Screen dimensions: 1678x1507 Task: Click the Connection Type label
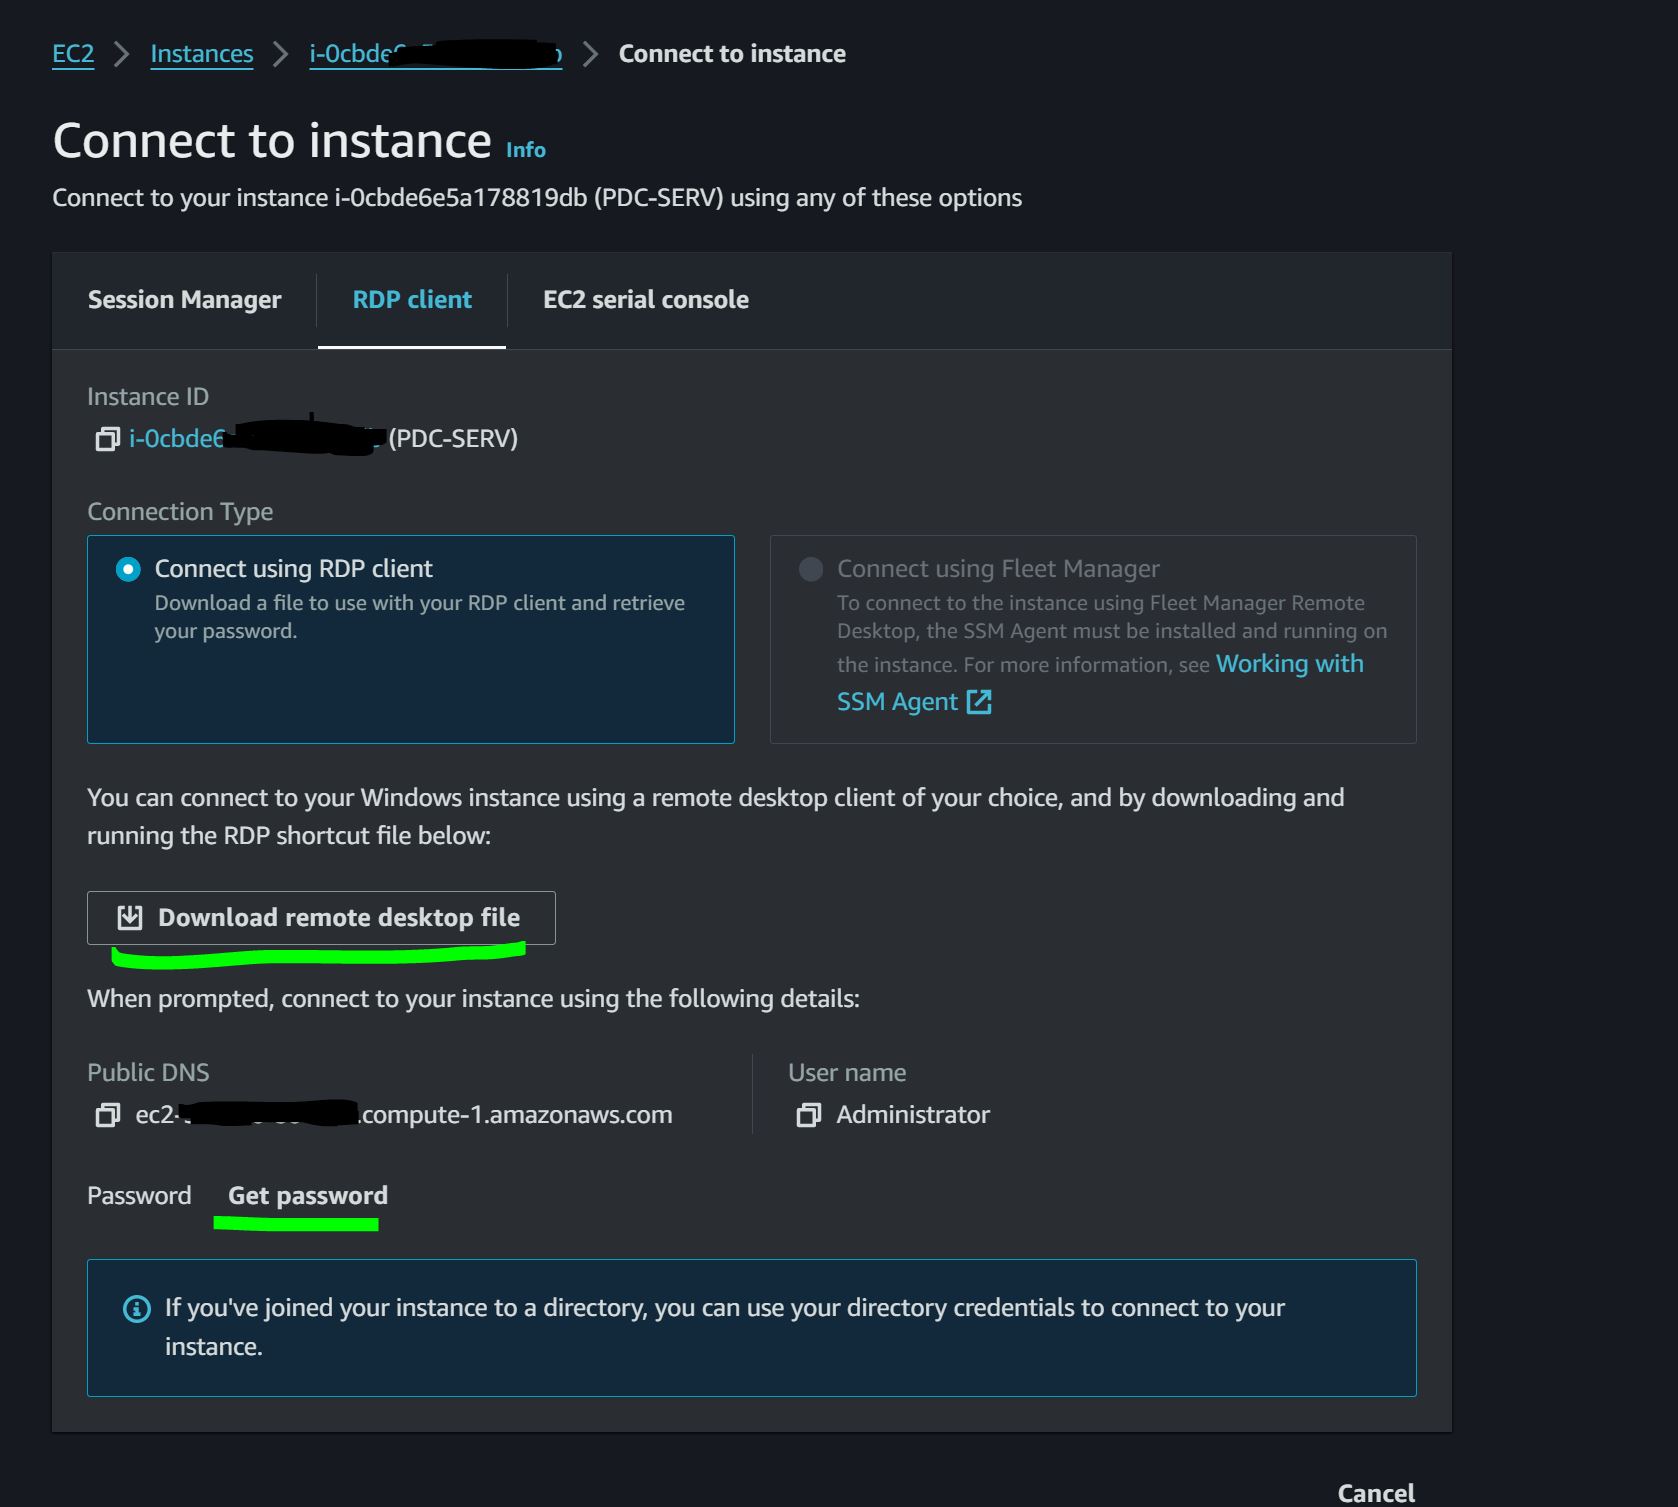pyautogui.click(x=180, y=512)
